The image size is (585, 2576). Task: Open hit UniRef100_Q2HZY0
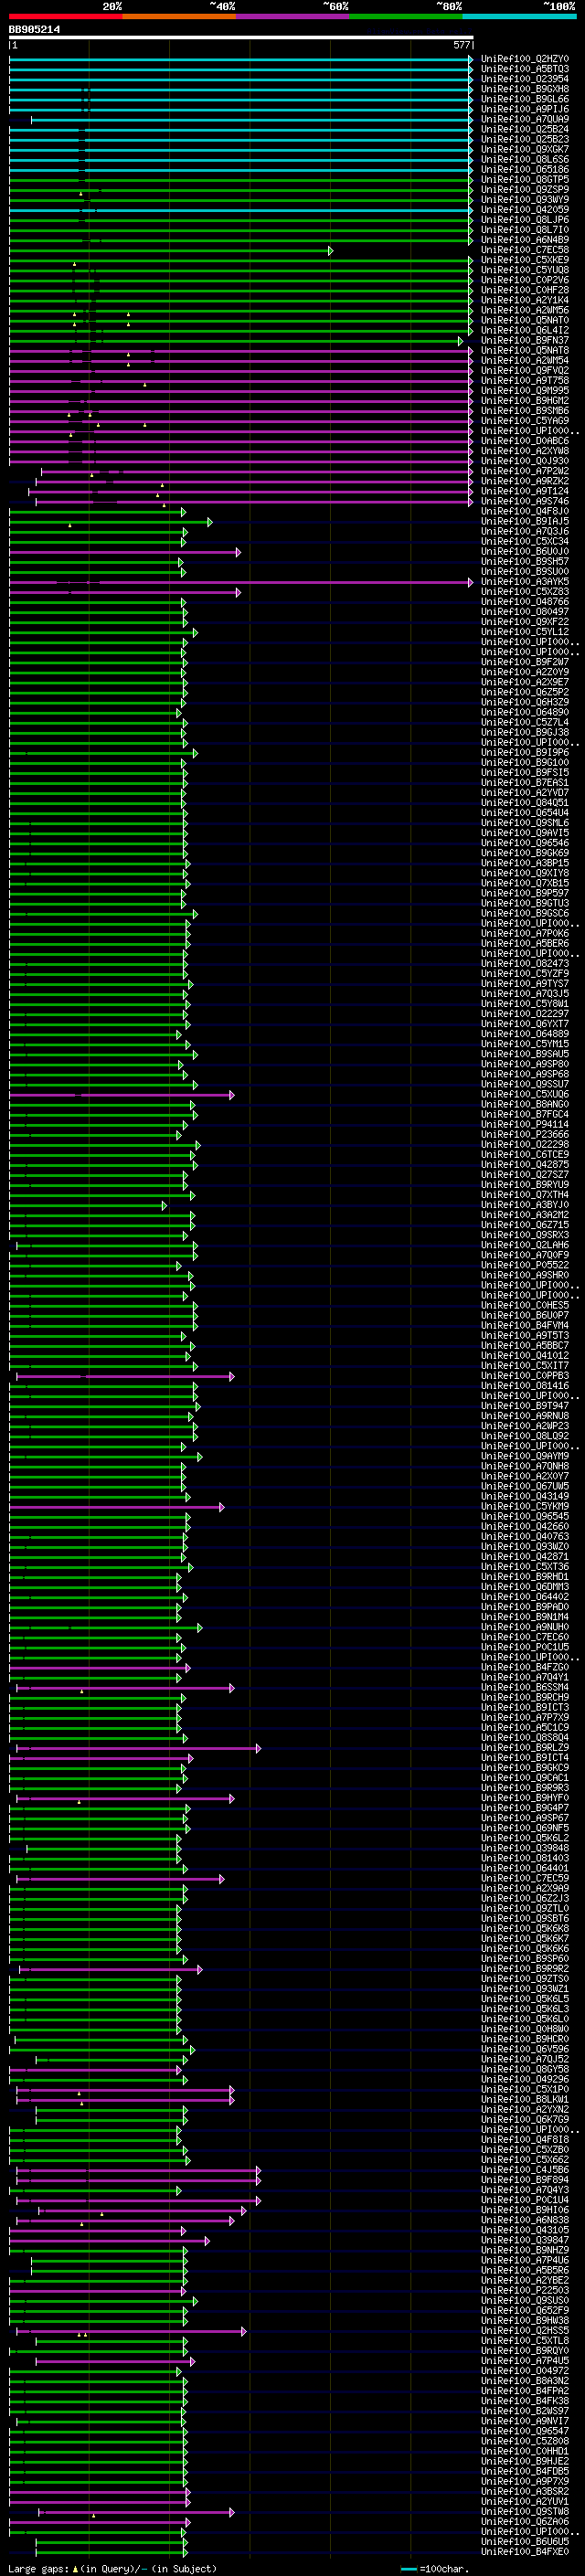[525, 59]
